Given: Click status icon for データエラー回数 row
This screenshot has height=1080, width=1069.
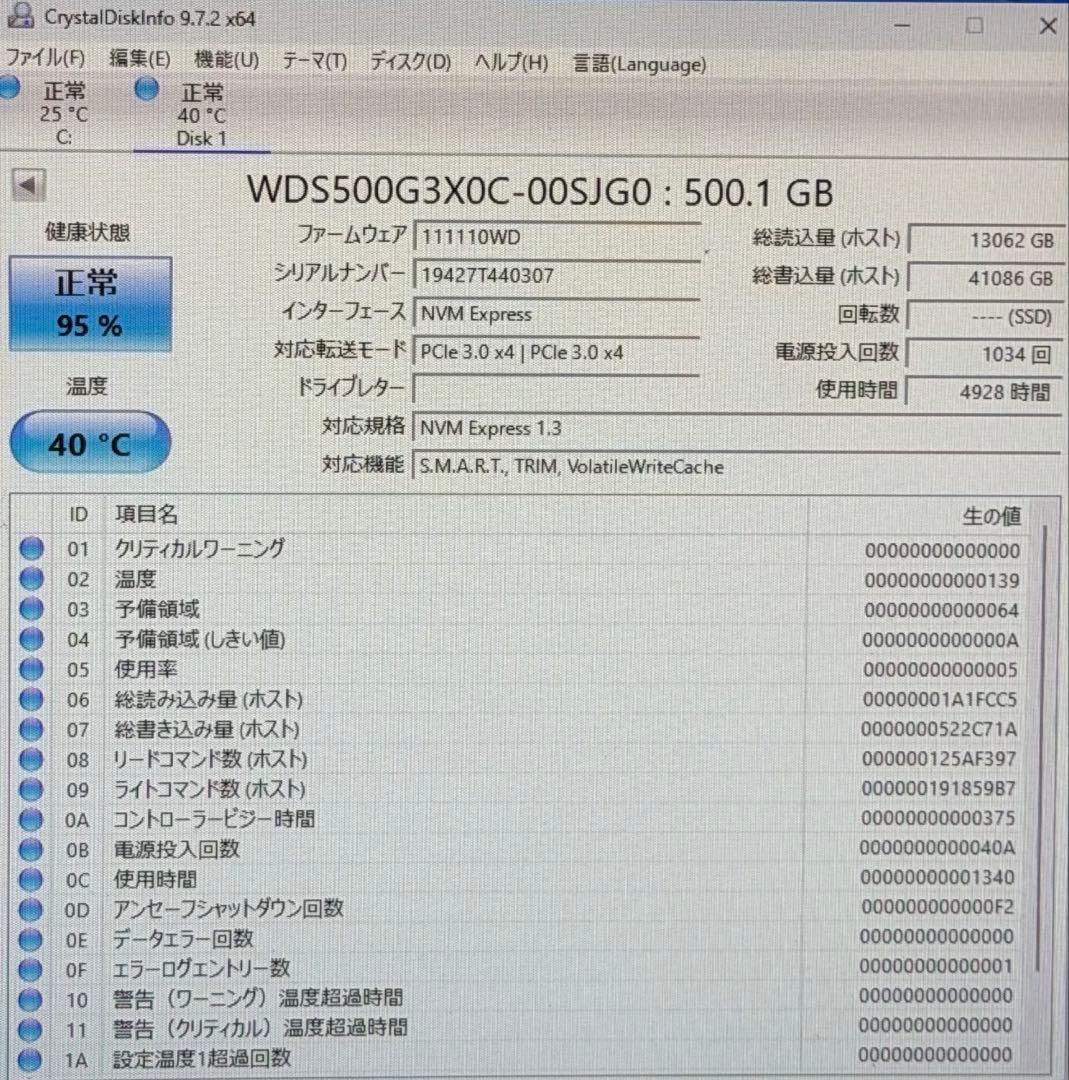Looking at the screenshot, I should [30, 939].
